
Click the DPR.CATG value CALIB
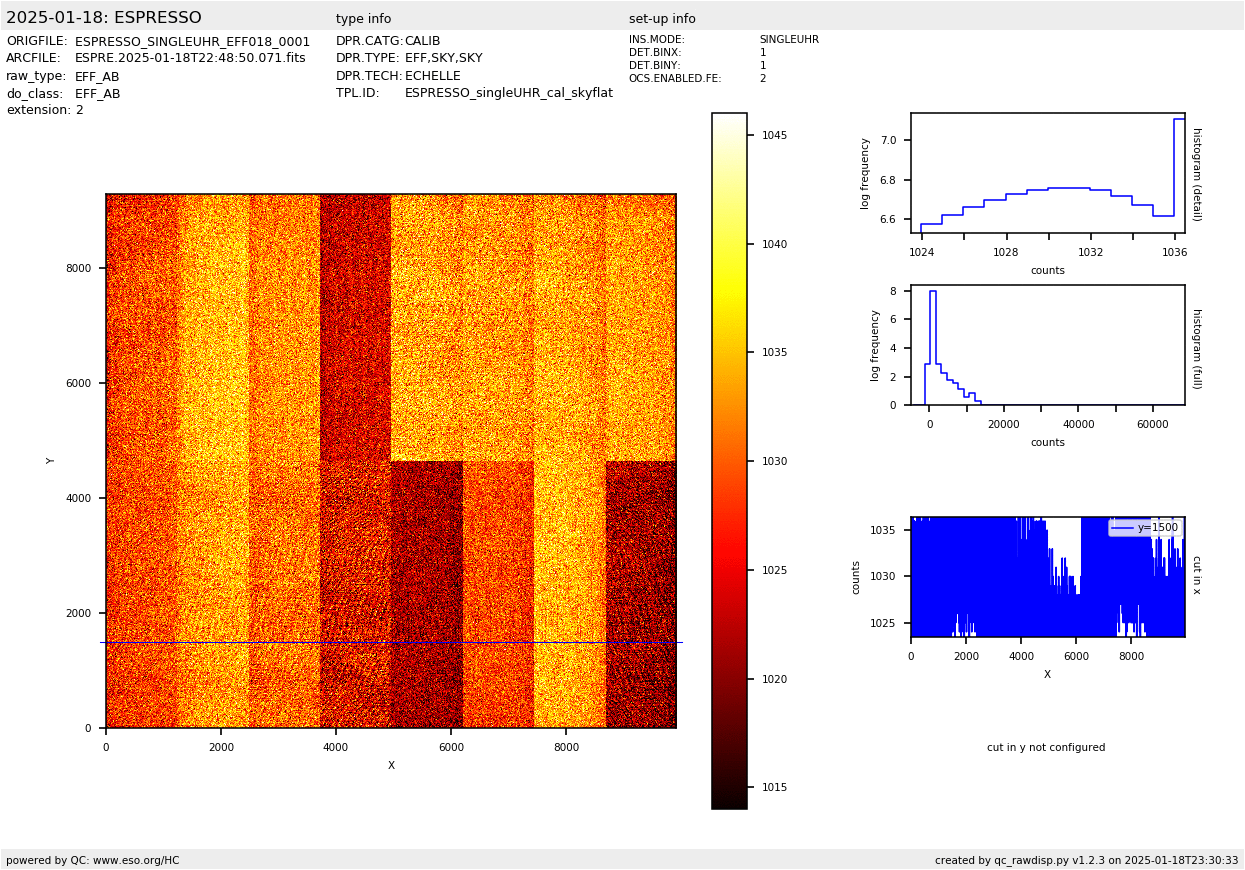coord(422,42)
